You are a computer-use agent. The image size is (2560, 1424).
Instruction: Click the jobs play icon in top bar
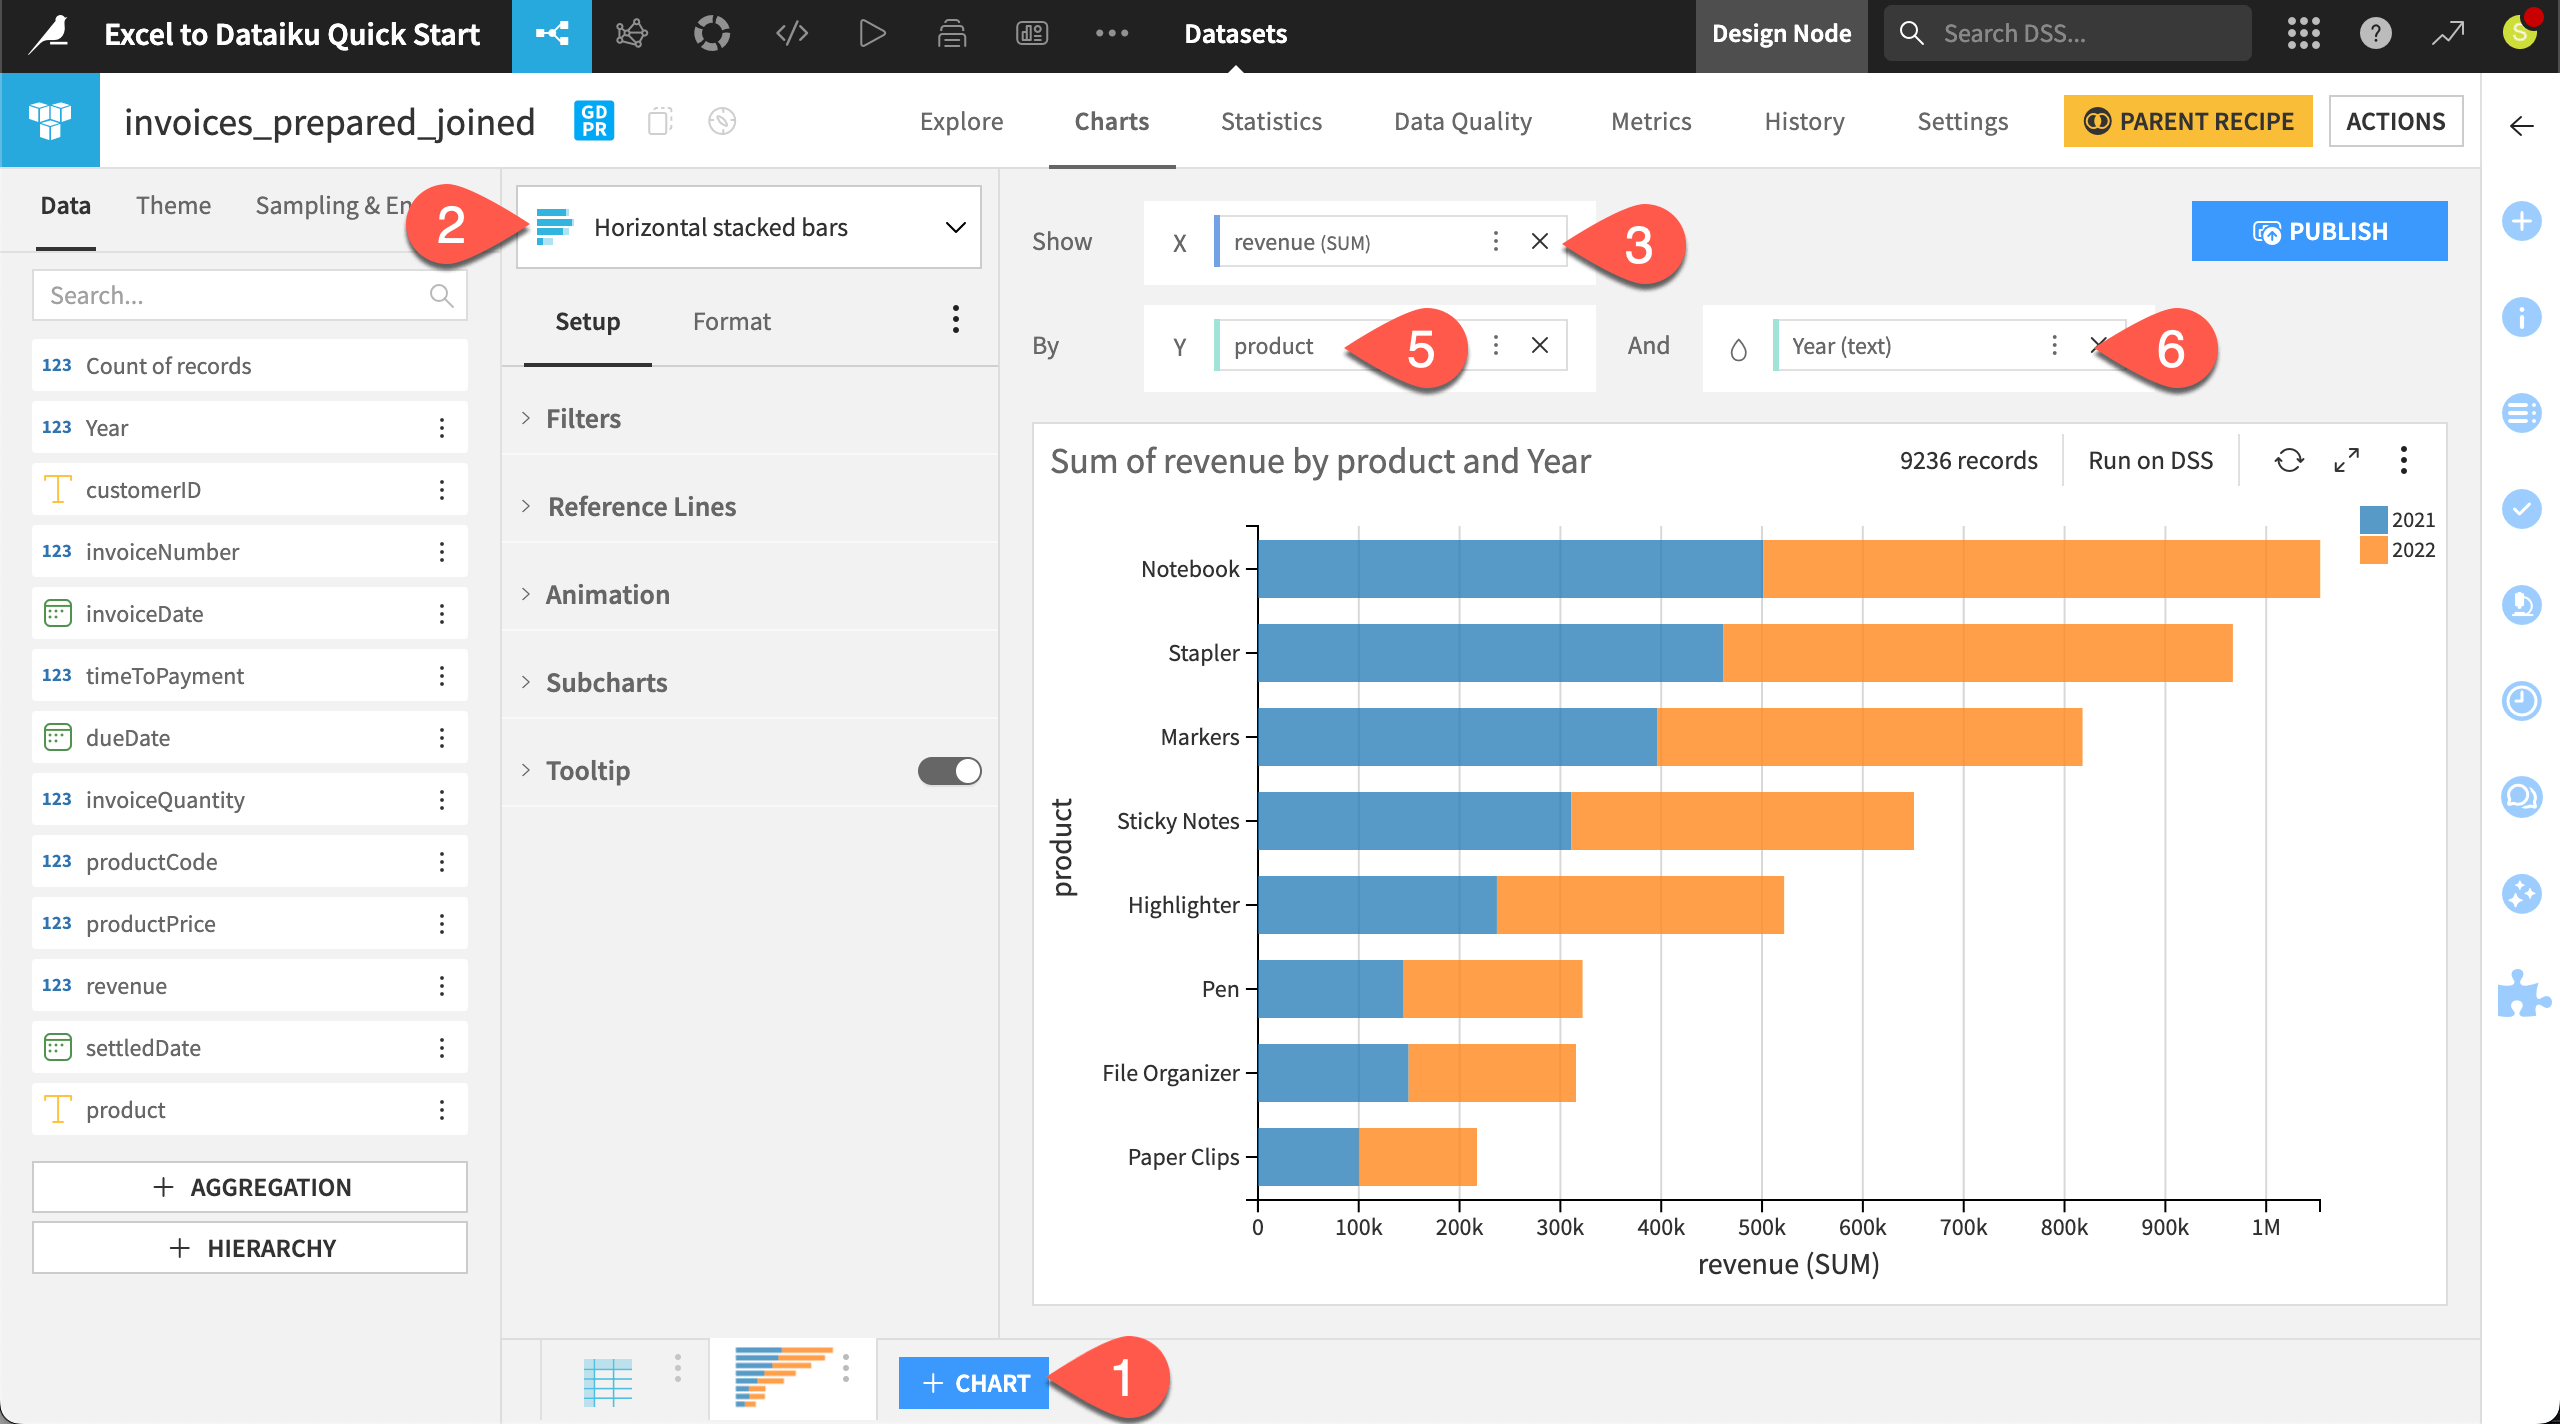(871, 33)
